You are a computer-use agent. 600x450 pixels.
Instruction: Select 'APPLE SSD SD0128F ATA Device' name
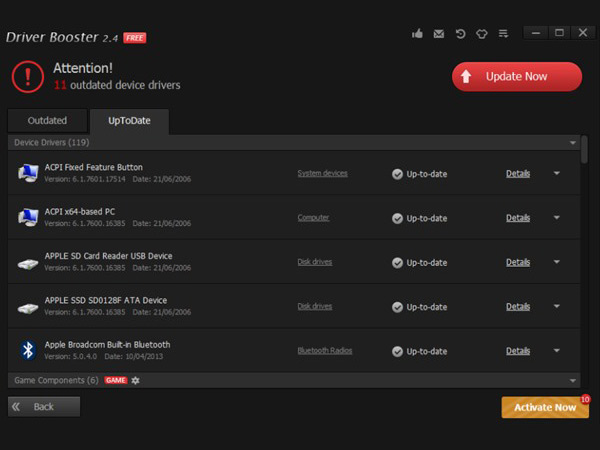[106, 300]
